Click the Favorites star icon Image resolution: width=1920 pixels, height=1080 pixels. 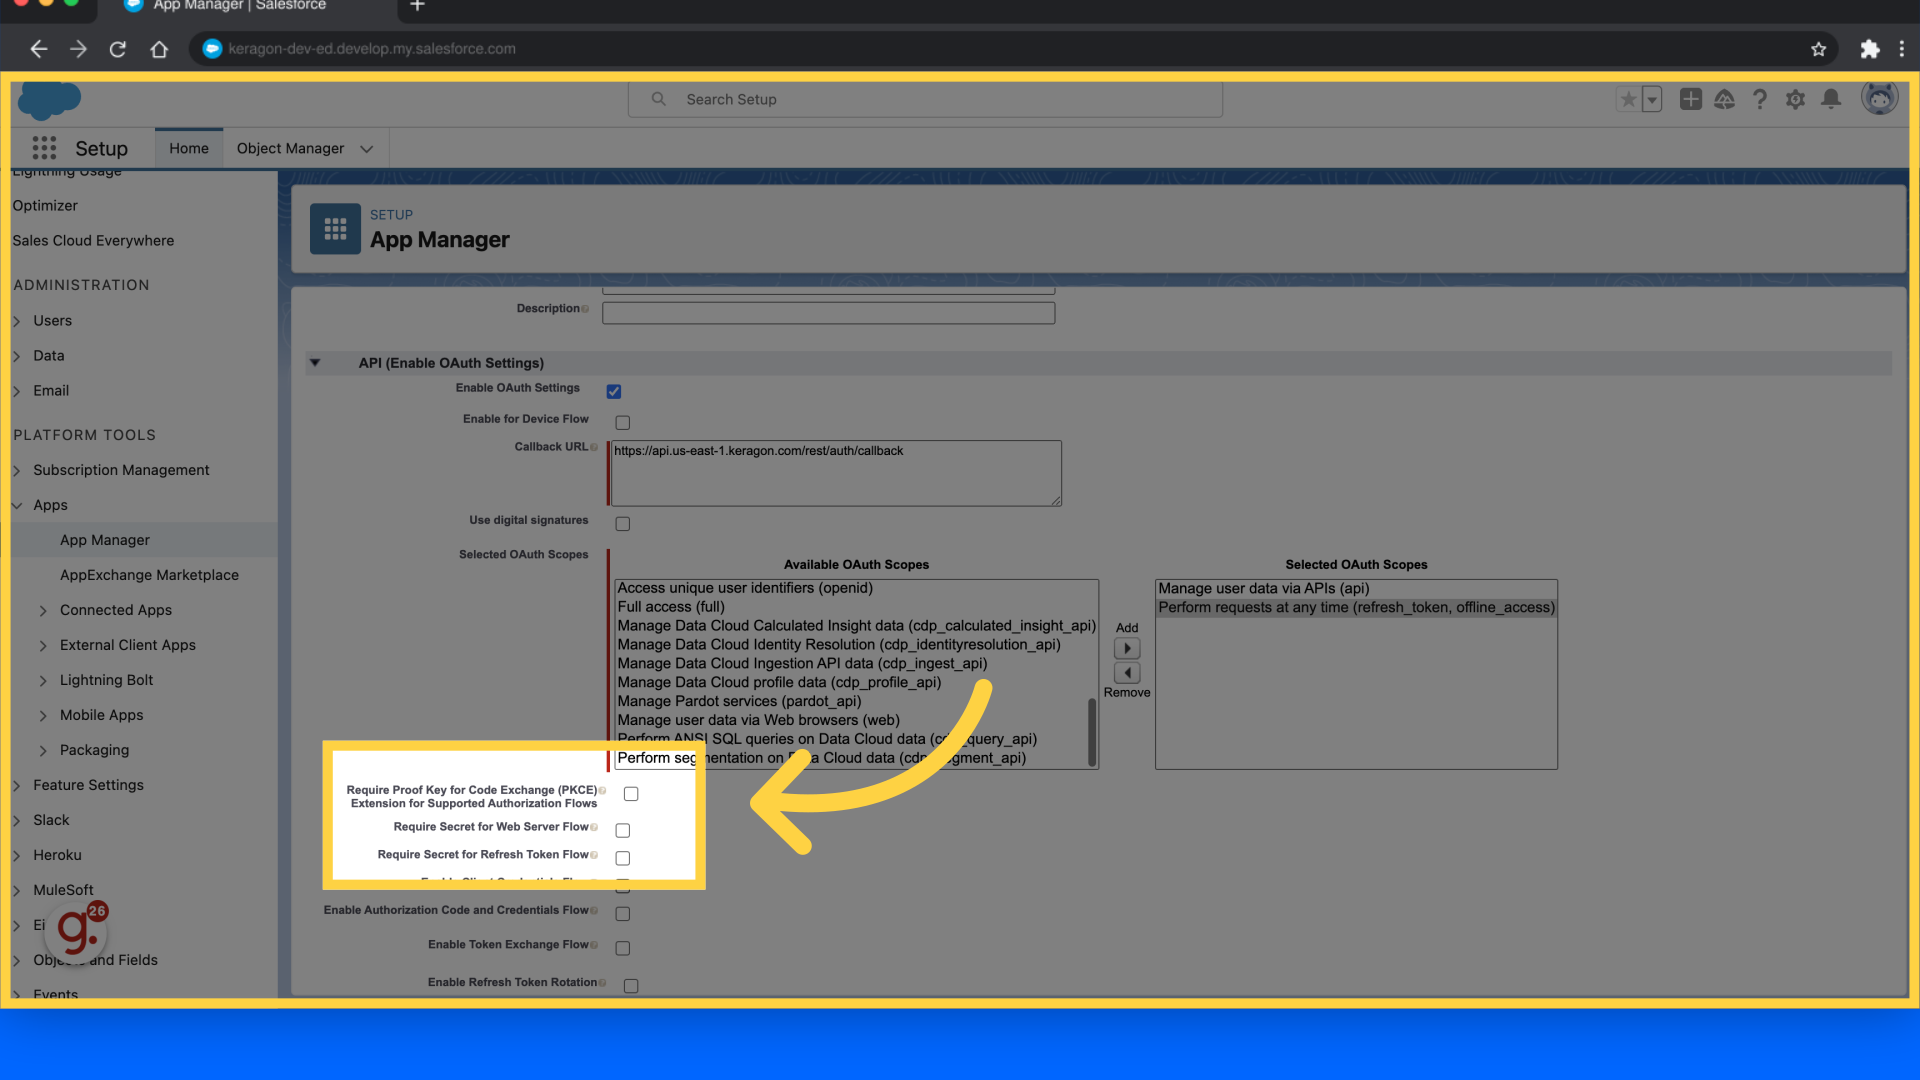click(1629, 99)
